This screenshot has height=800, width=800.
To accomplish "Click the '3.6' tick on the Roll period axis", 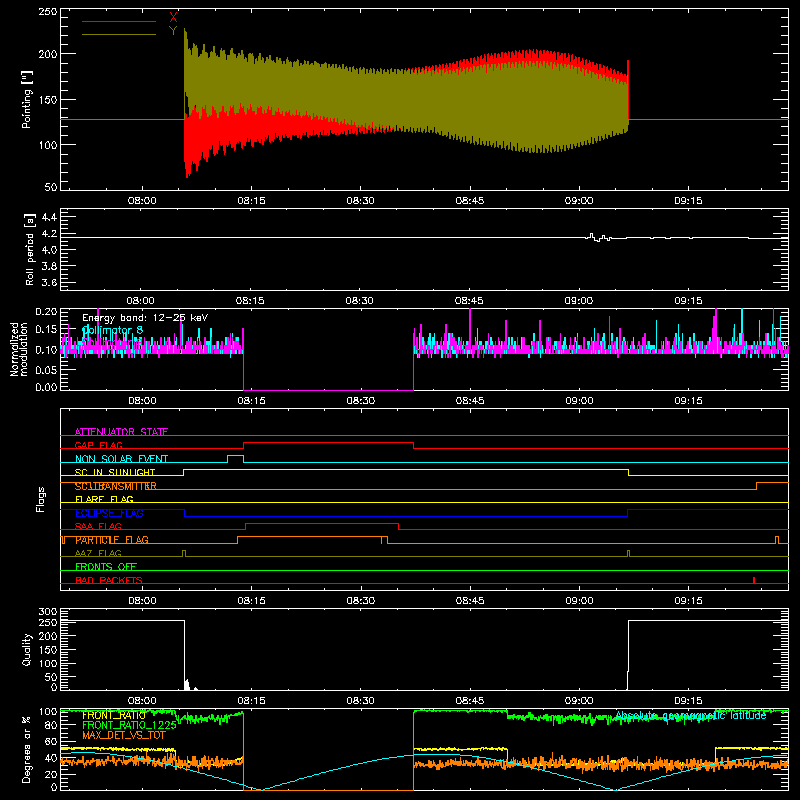I will pos(49,282).
